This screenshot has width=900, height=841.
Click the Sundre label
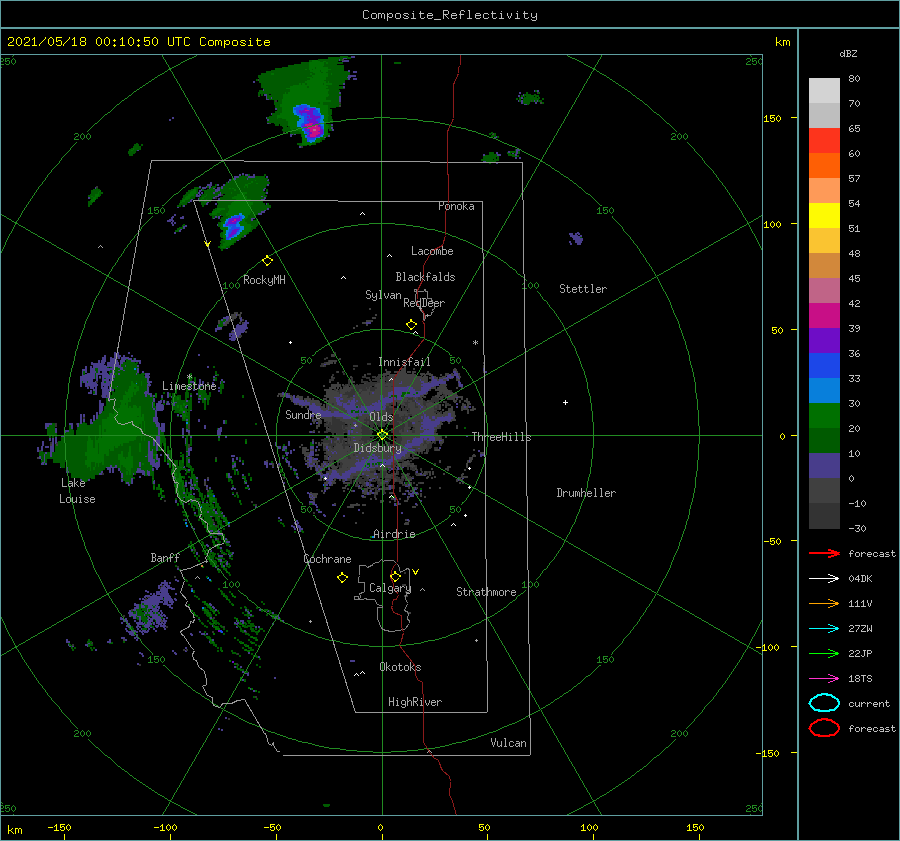tap(303, 414)
